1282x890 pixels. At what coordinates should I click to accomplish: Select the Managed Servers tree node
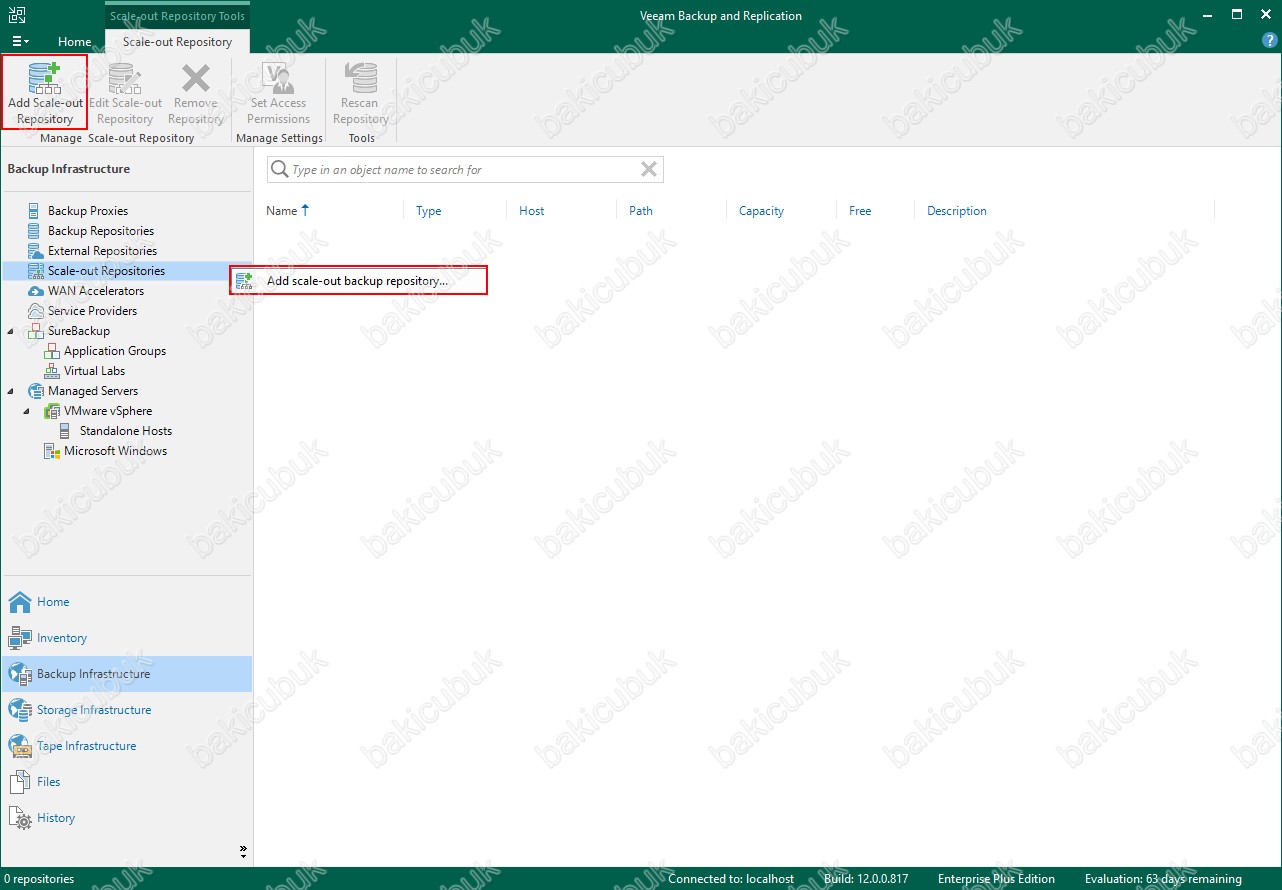tap(93, 391)
